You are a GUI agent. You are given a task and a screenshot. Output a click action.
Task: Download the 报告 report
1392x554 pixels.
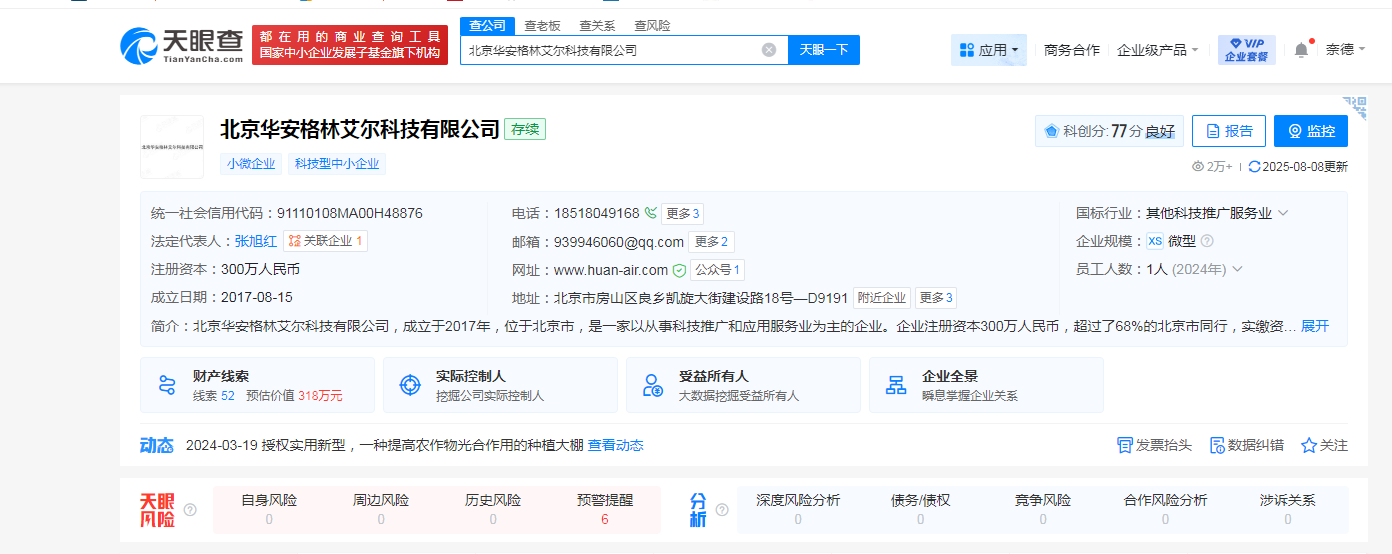(1228, 131)
